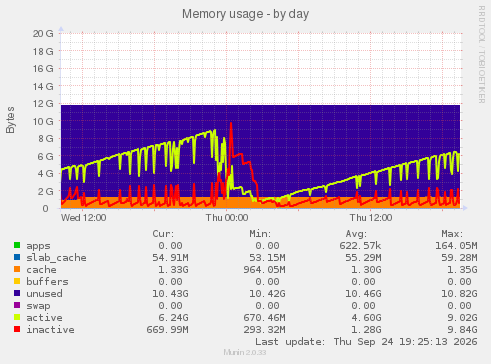Click the apps Max value 164.05M
Screen dimensions: 491x364
(456, 246)
